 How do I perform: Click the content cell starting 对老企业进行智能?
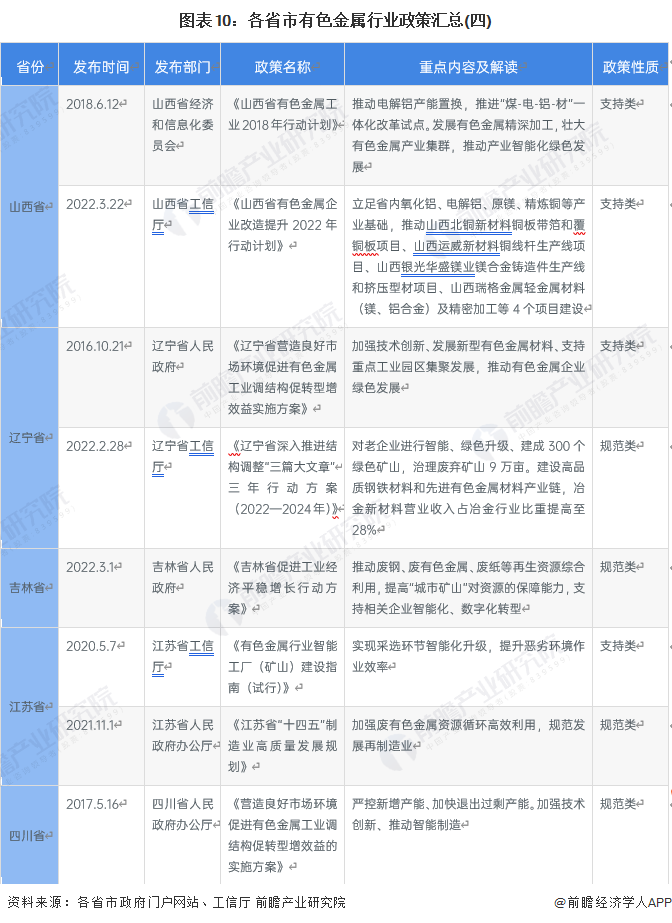point(468,487)
